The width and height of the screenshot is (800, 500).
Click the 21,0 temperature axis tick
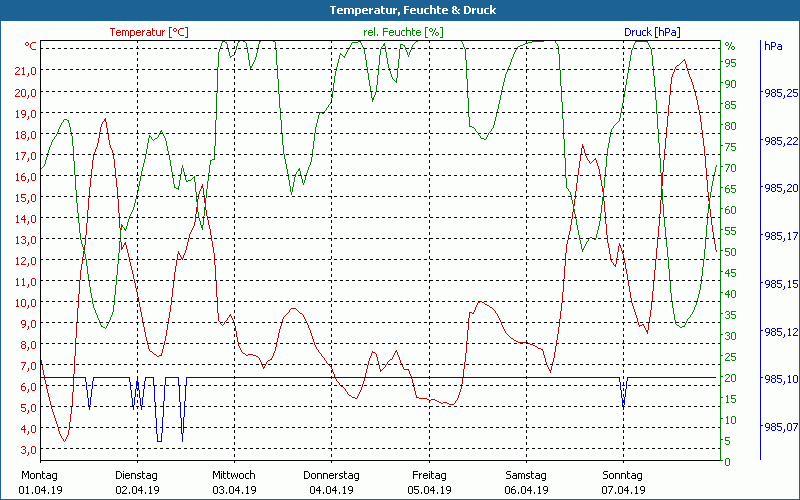[26, 71]
